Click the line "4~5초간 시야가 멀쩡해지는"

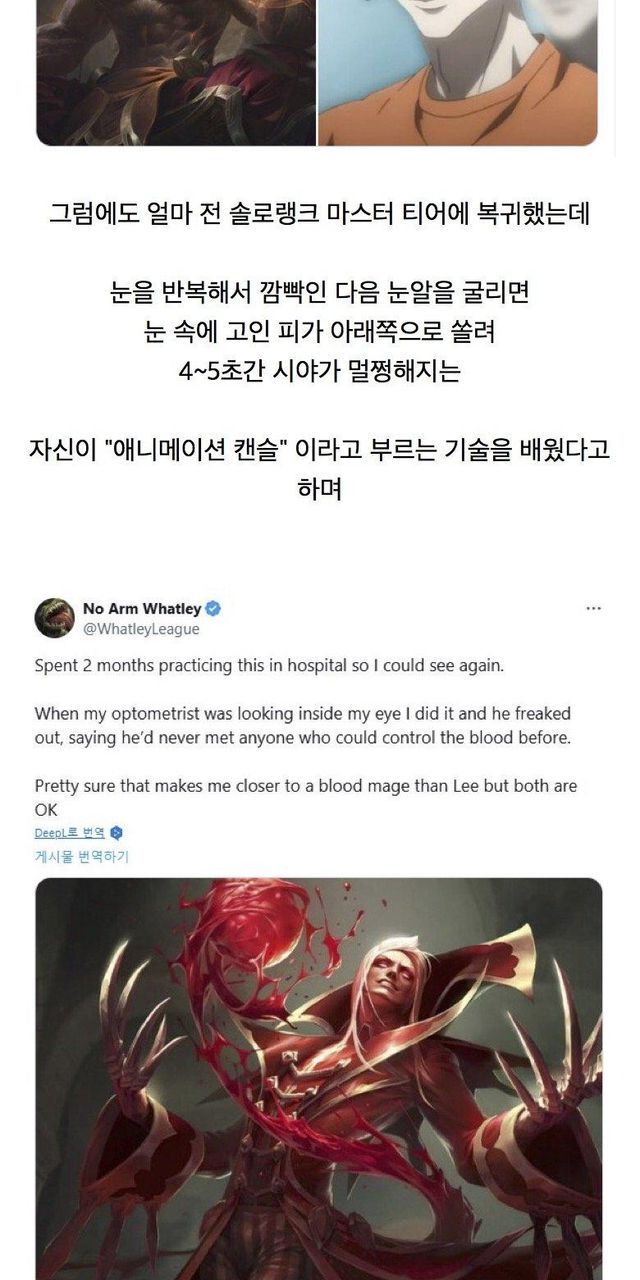pyautogui.click(x=319, y=372)
